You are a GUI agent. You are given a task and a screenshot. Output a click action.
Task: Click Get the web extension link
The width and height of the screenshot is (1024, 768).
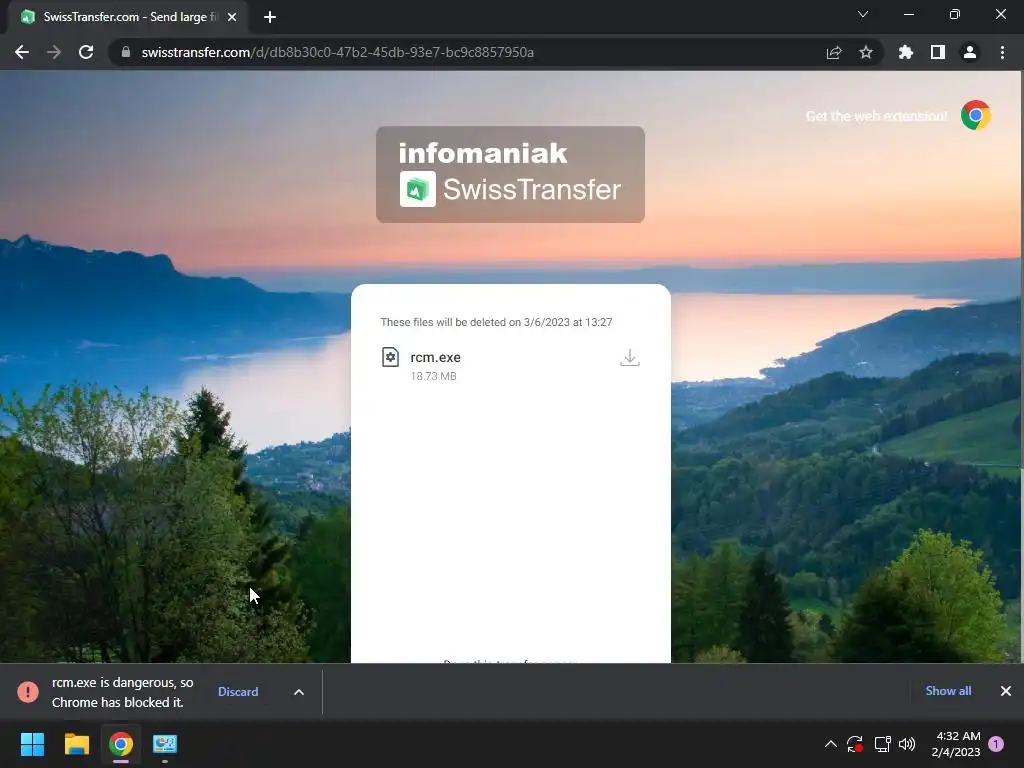[x=876, y=116]
